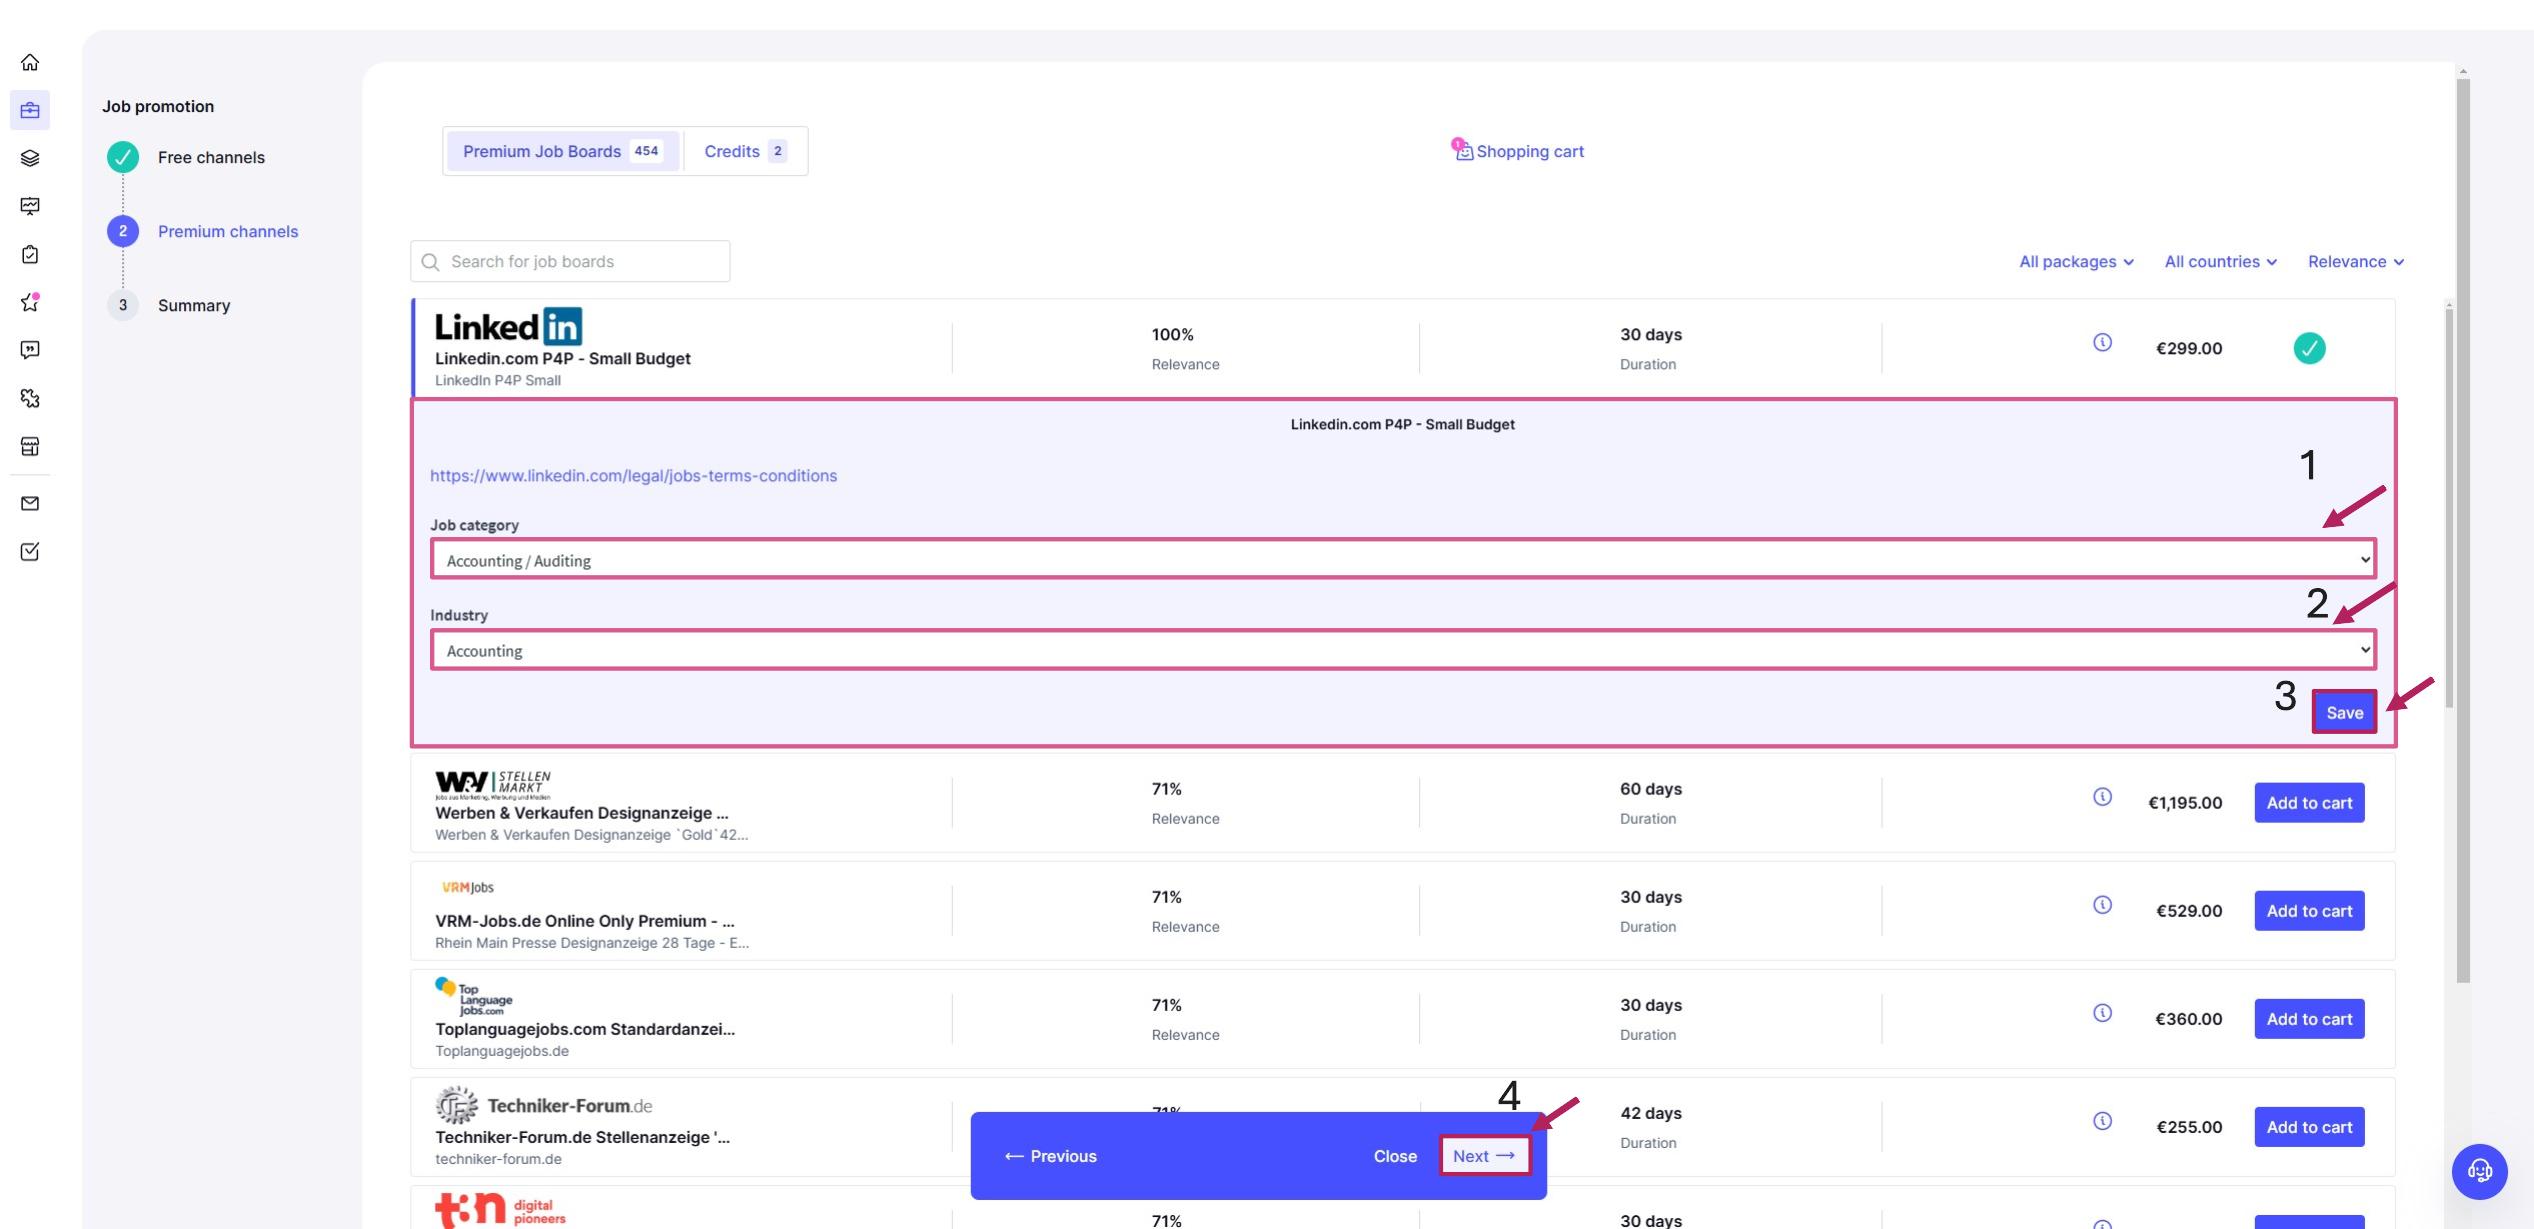Click the Techniker-Forum.de logo
This screenshot has height=1229, width=2534.
pos(544,1105)
